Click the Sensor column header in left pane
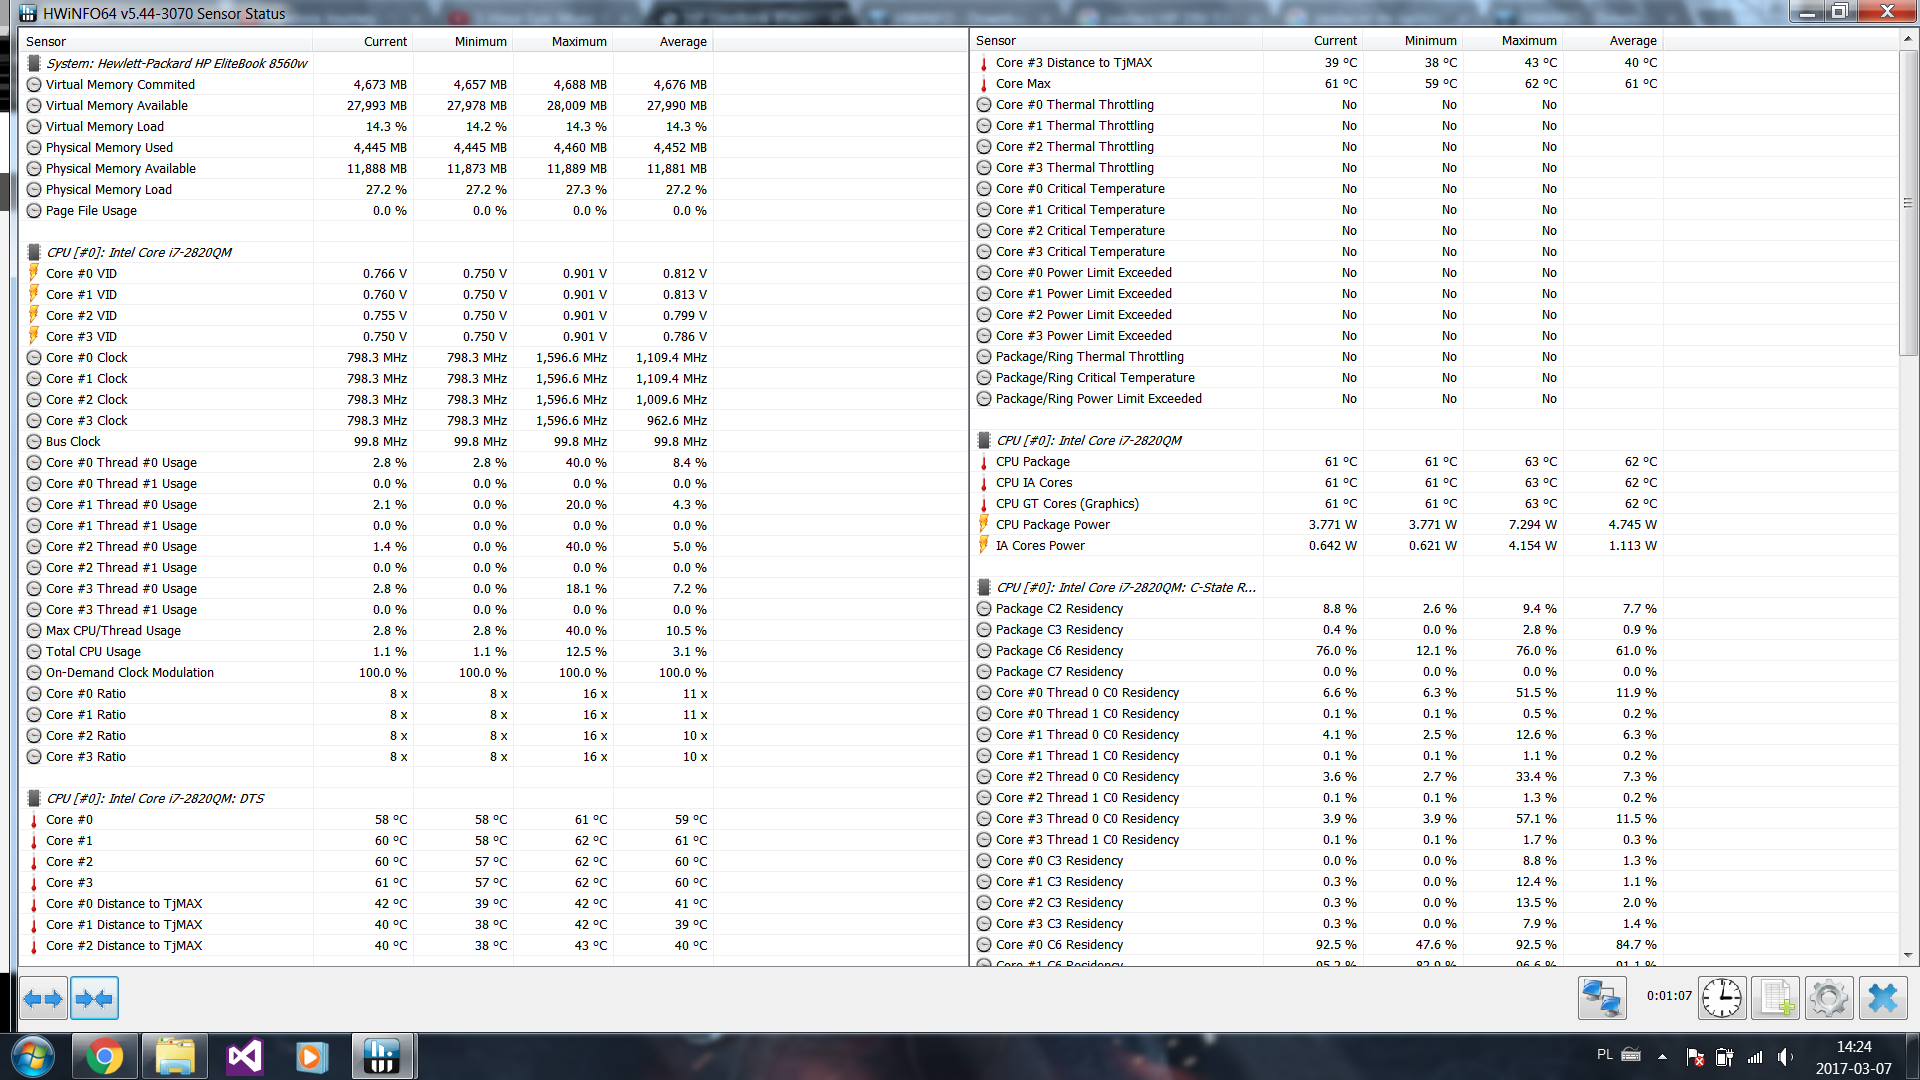This screenshot has height=1080, width=1920. click(x=165, y=41)
